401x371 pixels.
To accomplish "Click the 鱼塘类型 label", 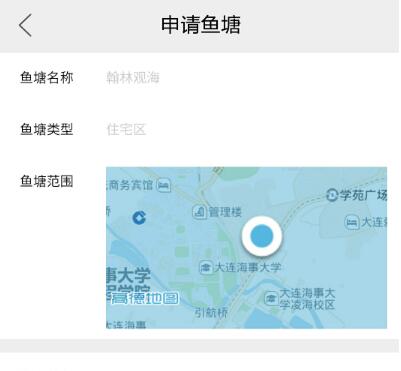I will [x=46, y=129].
